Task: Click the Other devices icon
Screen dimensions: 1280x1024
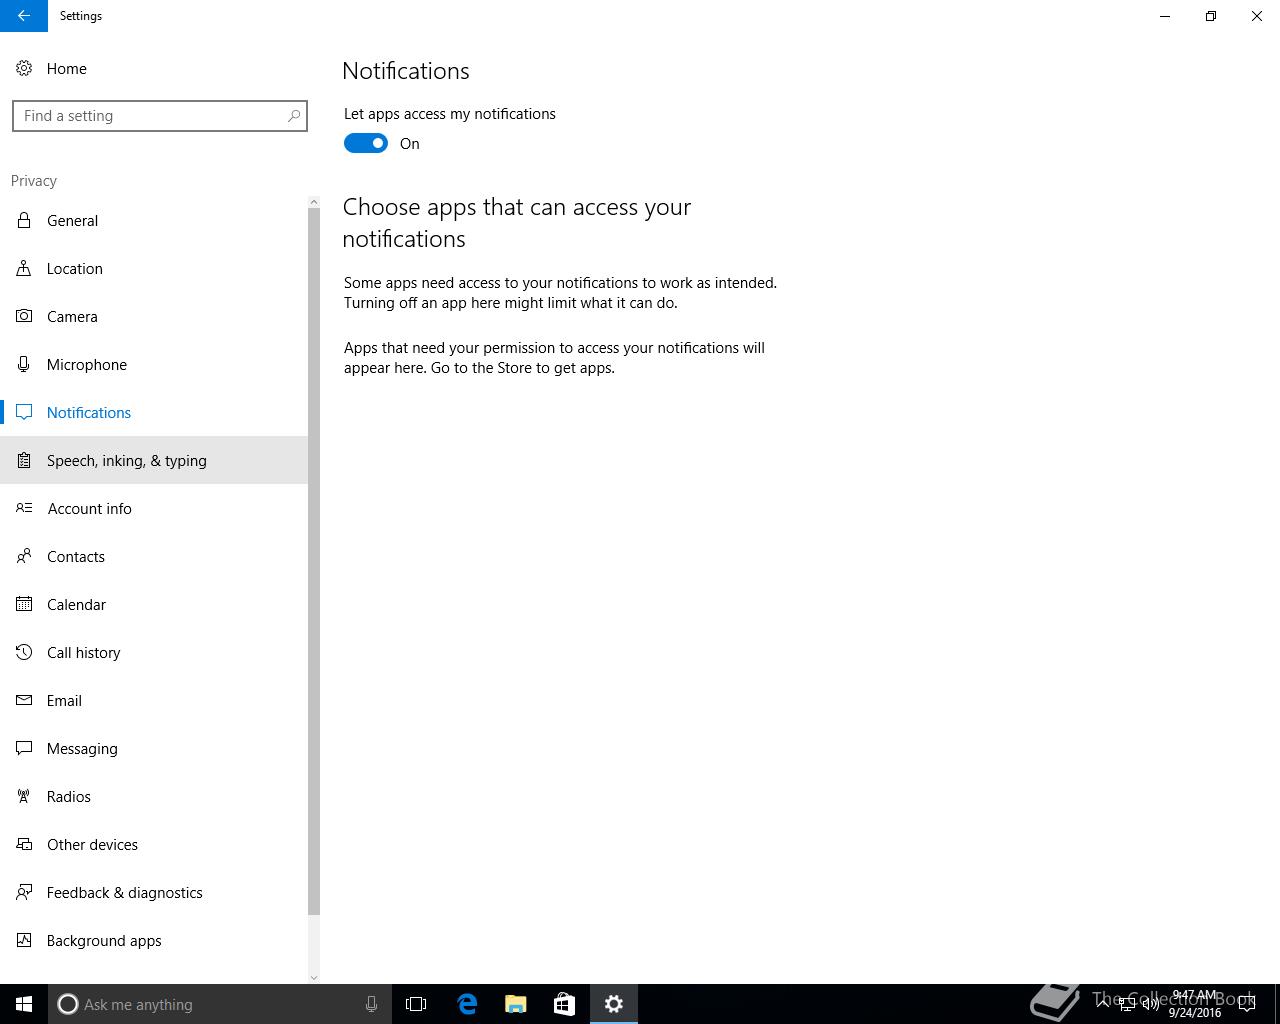Action: (x=24, y=844)
